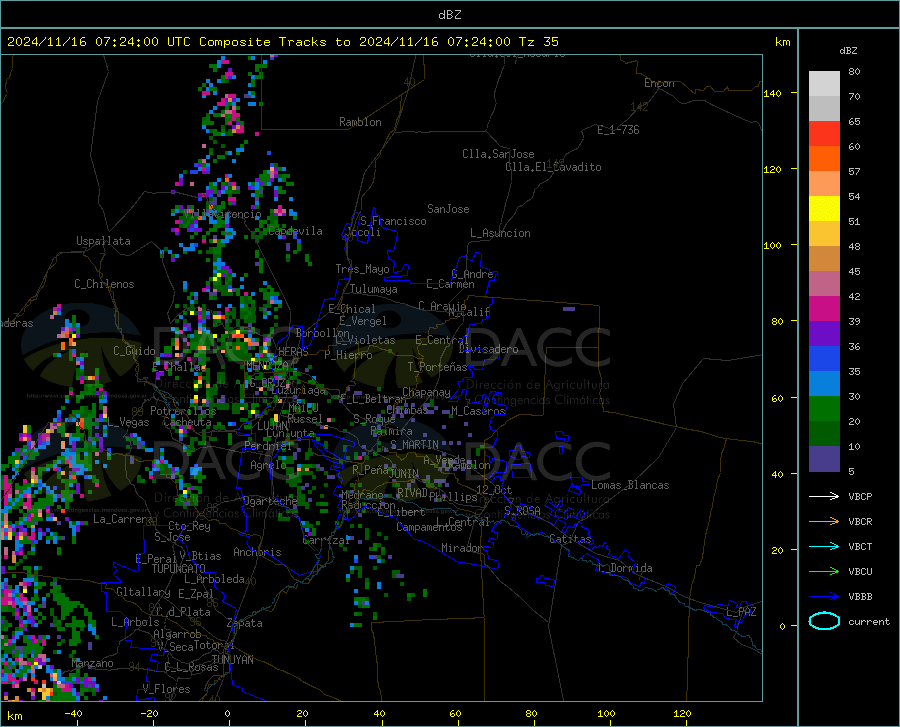Viewport: 900px width, 727px height.
Task: Click the 100 km tick on vertical axis
Action: 772,245
